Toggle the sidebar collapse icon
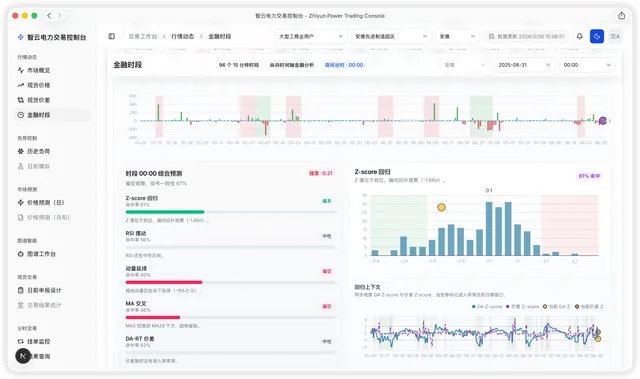The image size is (640, 379). click(111, 36)
